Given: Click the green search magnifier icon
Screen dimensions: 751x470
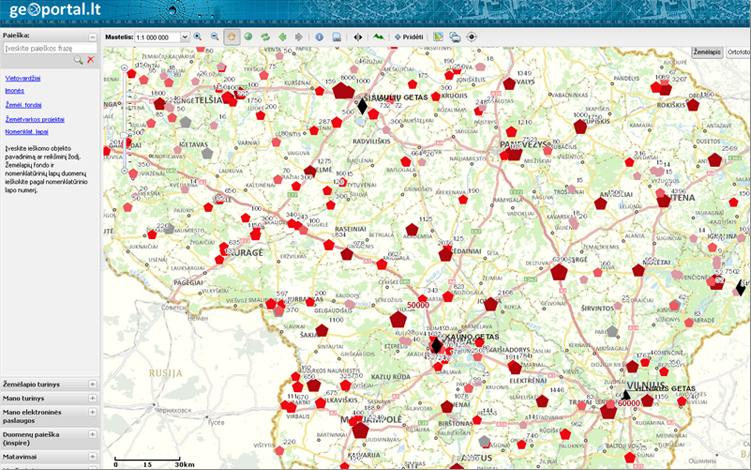Looking at the screenshot, I should [x=78, y=60].
